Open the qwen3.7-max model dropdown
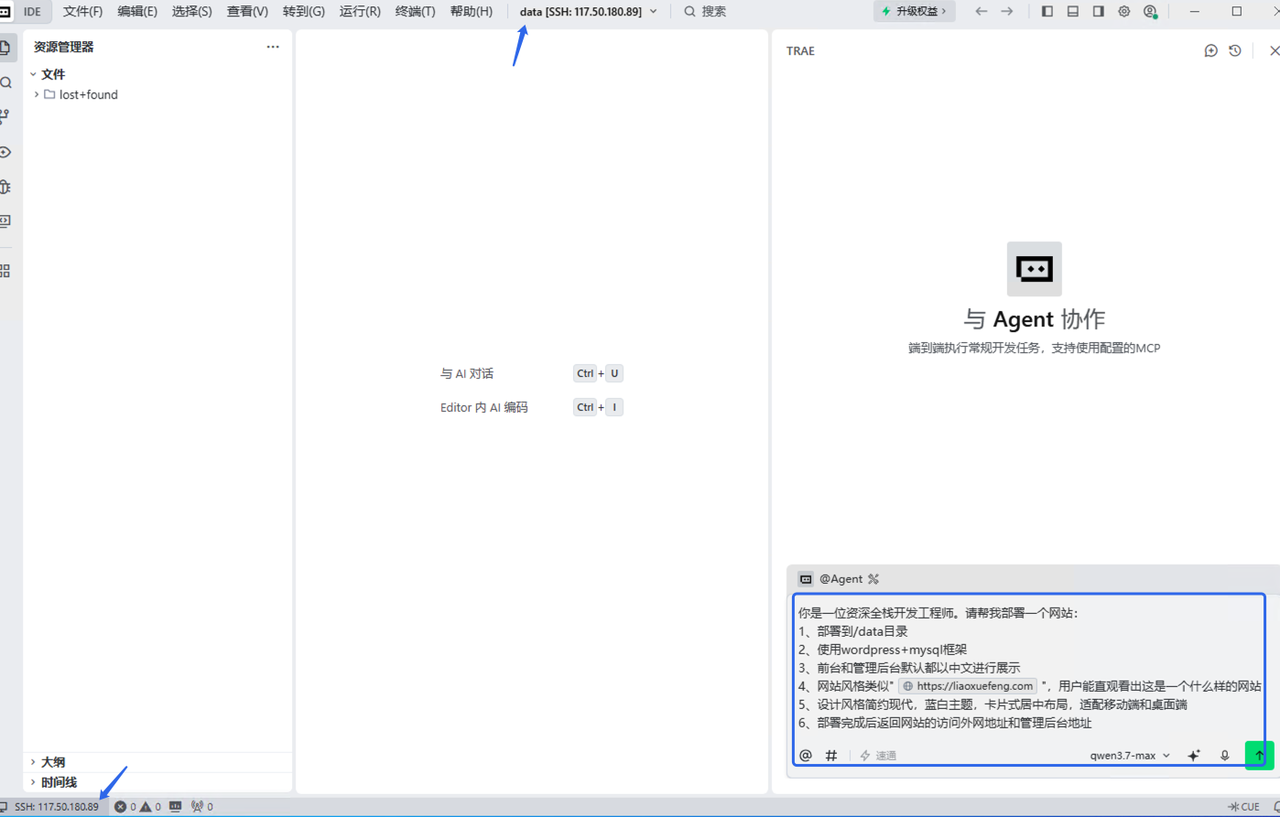Screen dimensions: 1280x817 tap(1130, 755)
